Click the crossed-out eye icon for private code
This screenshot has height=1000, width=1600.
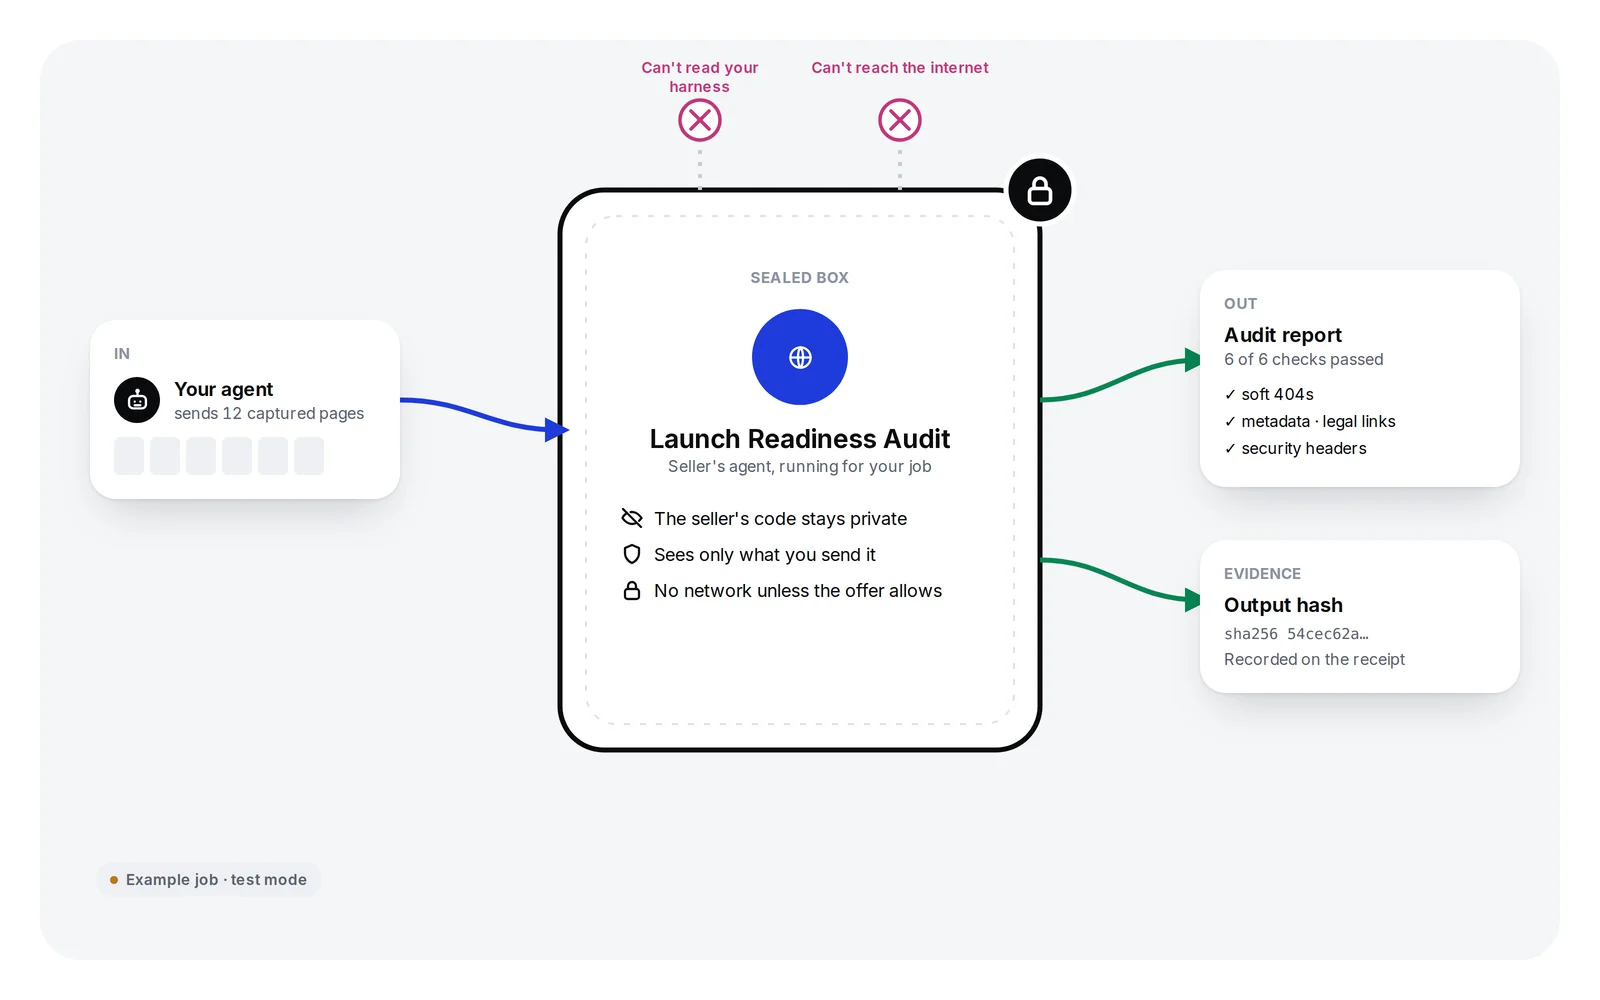pyautogui.click(x=632, y=518)
